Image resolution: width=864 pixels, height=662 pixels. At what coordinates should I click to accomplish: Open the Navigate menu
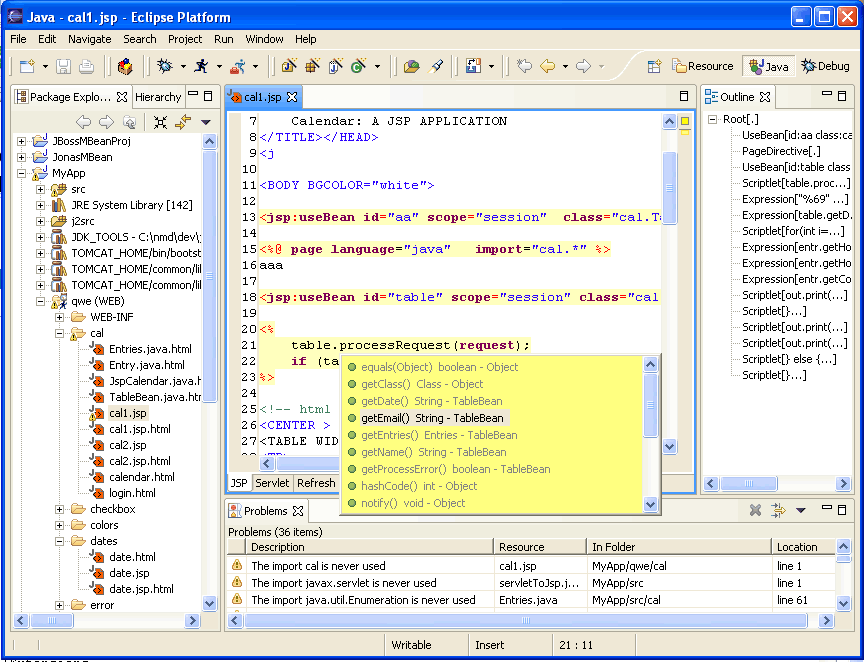point(90,39)
